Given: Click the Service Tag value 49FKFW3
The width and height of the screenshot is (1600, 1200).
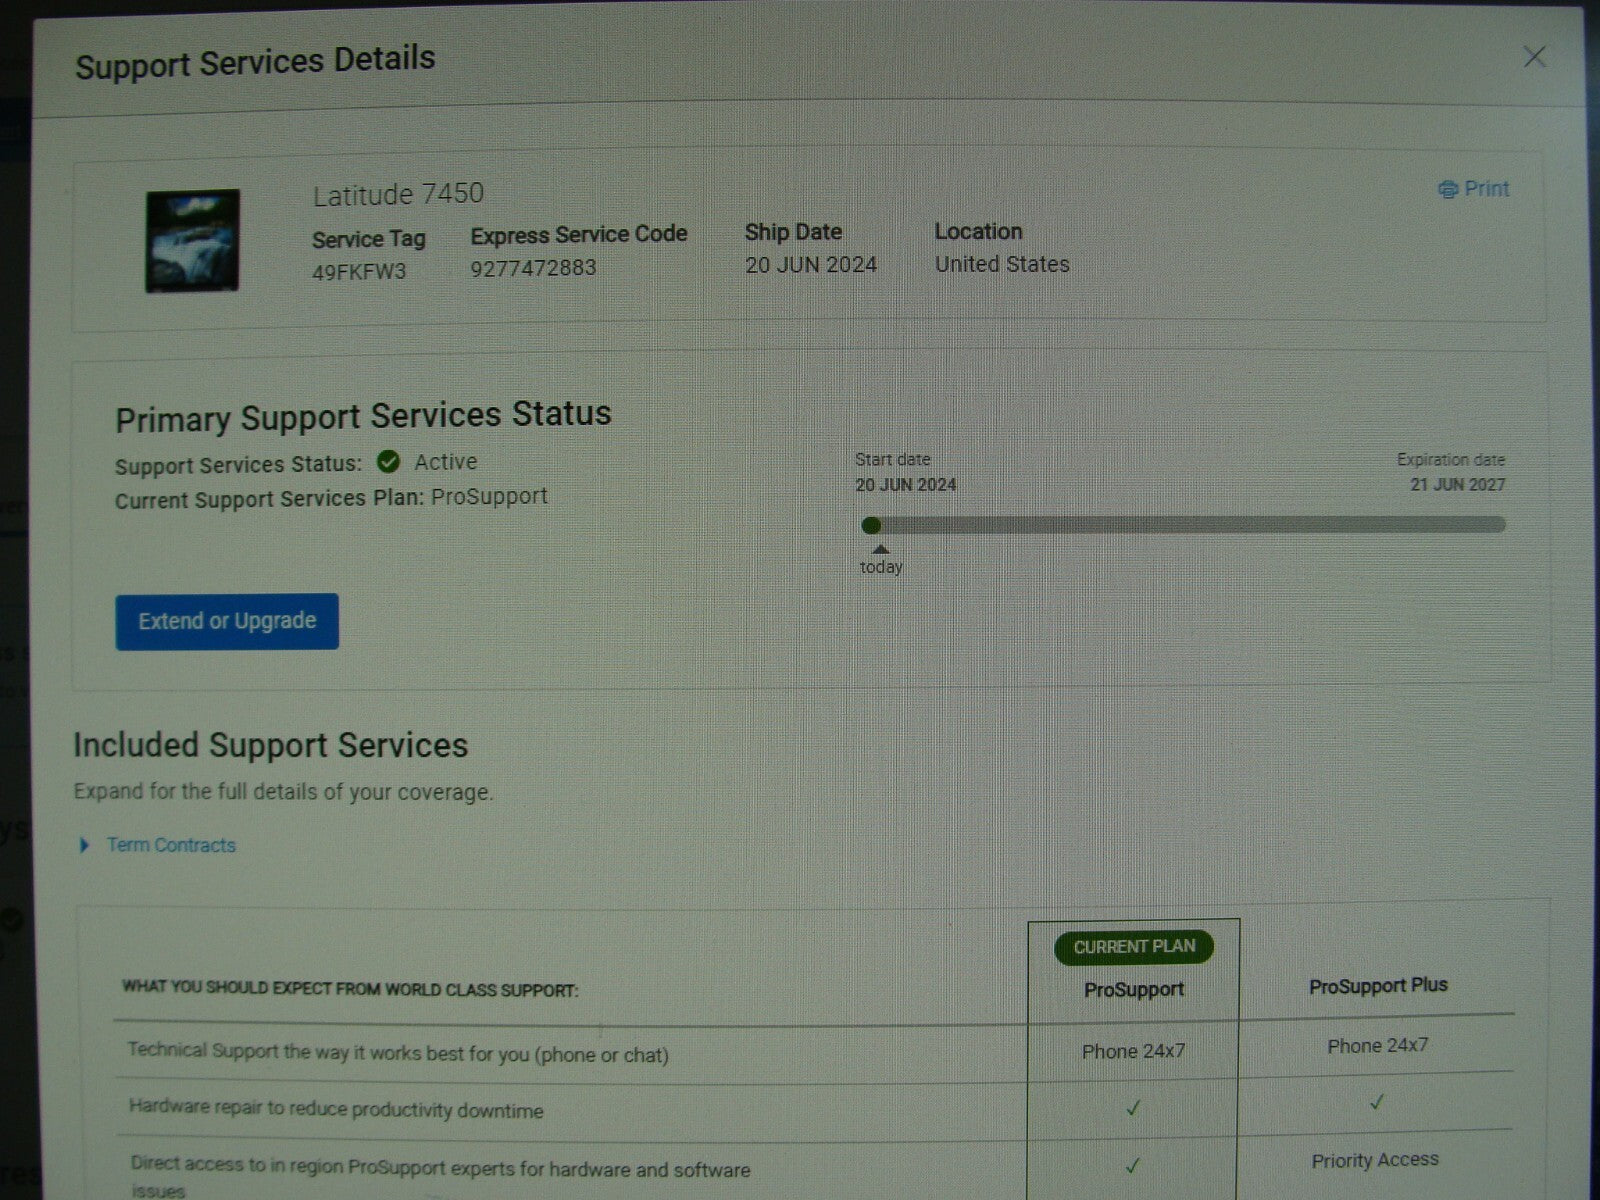Looking at the screenshot, I should pyautogui.click(x=359, y=272).
